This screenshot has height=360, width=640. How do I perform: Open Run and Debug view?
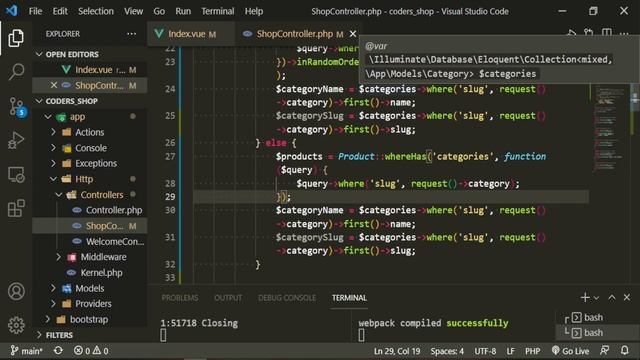click(x=16, y=140)
